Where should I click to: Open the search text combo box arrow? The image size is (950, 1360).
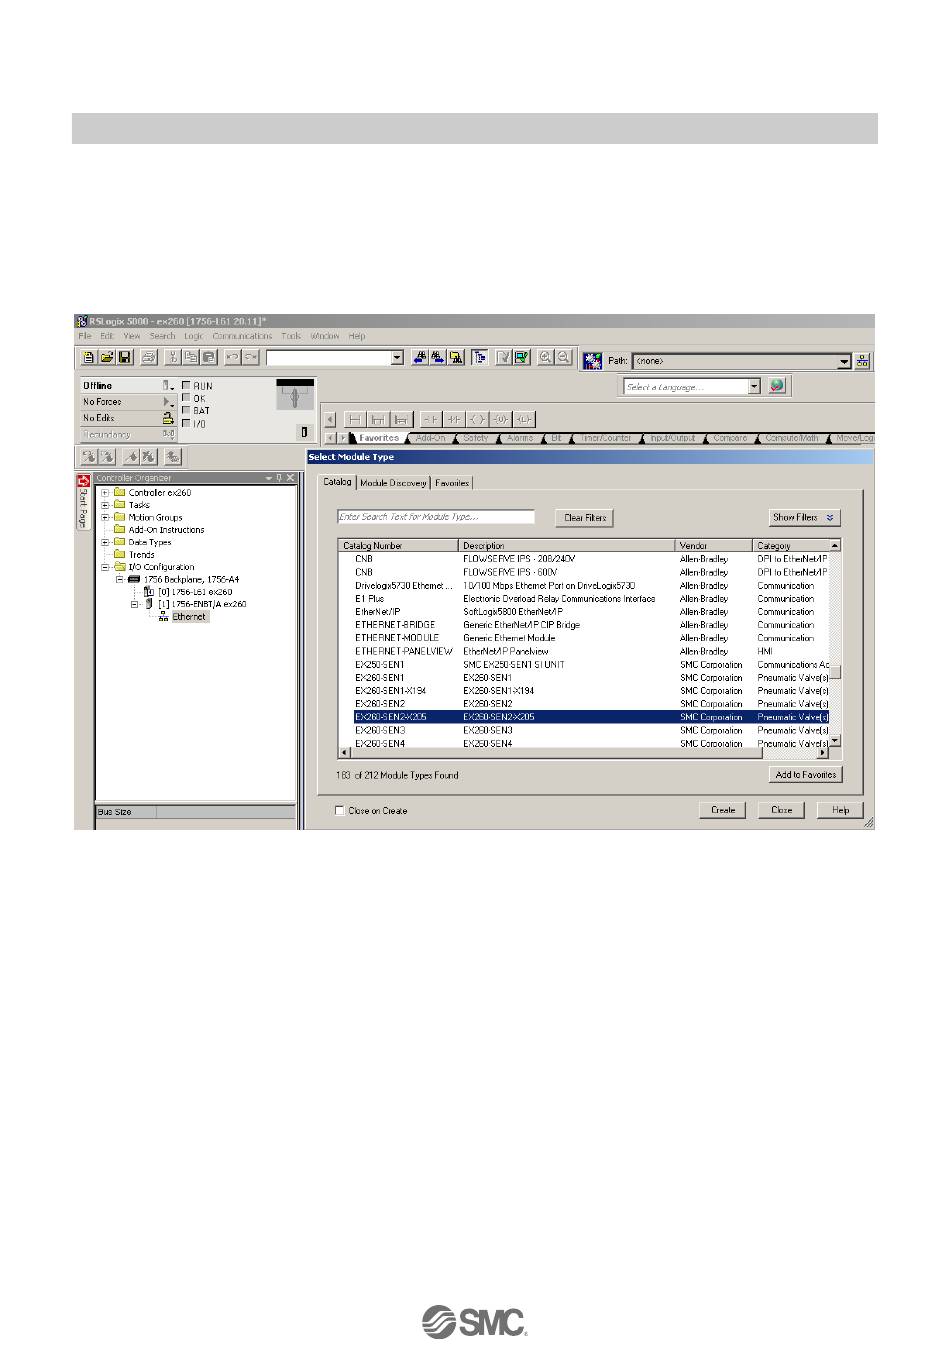pyautogui.click(x=397, y=358)
